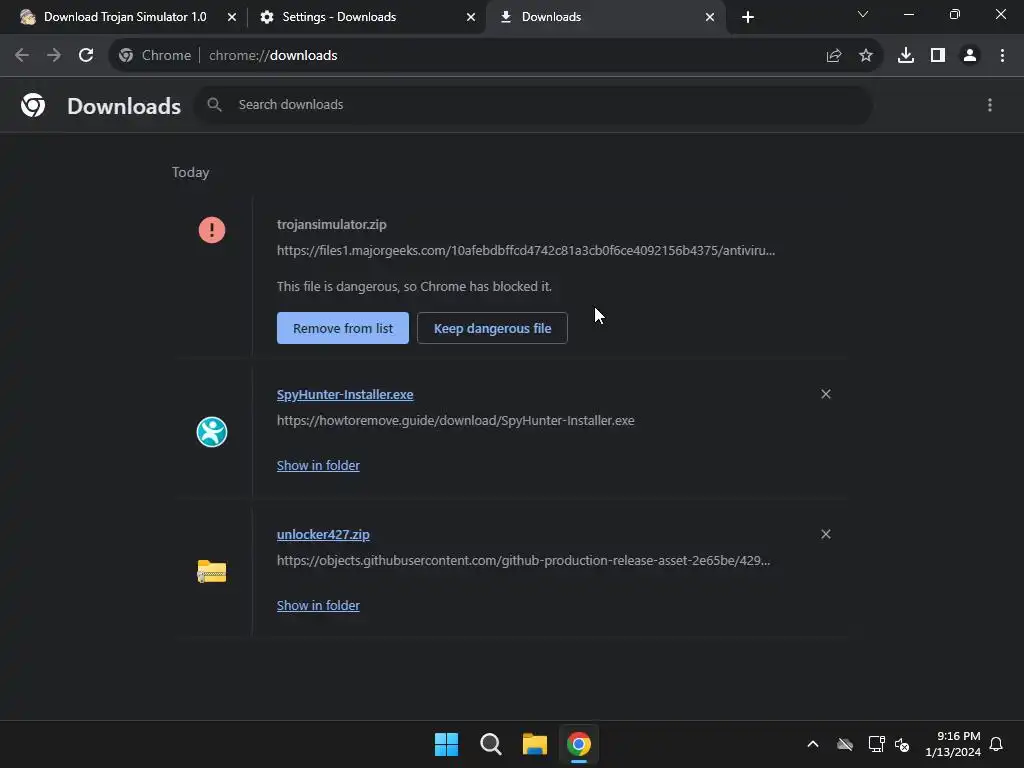Click the muted volume tray icon
Screen dimensions: 1024x768
coord(903,744)
